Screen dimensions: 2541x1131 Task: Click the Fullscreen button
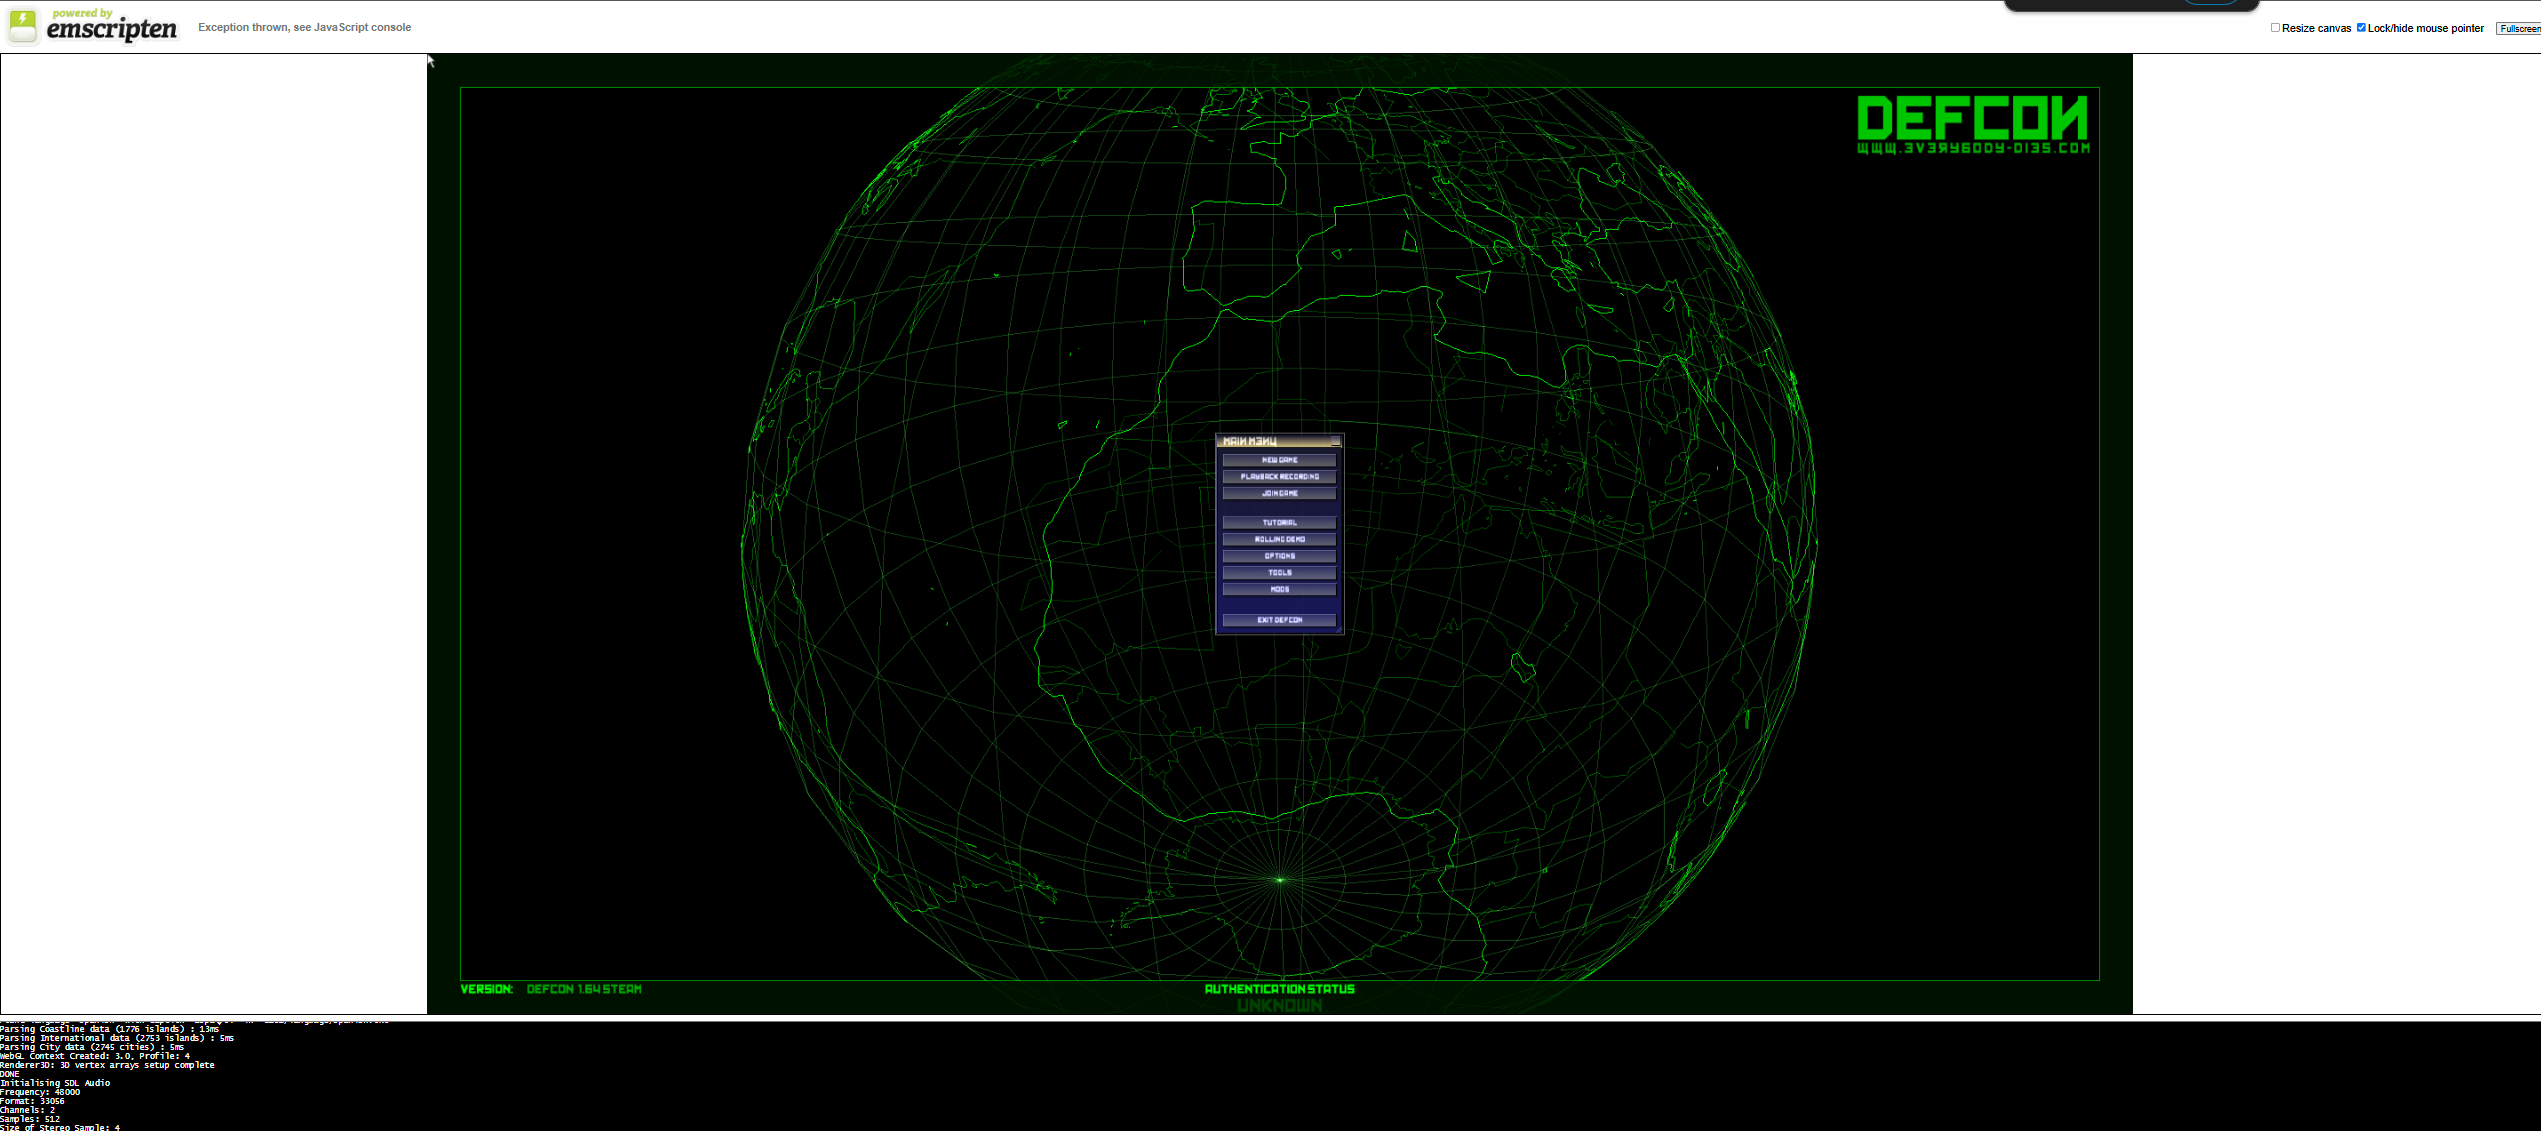click(x=2518, y=29)
